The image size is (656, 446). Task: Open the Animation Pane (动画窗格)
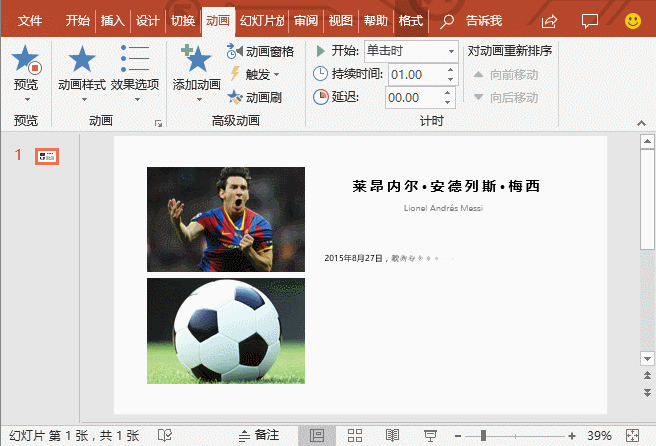261,51
